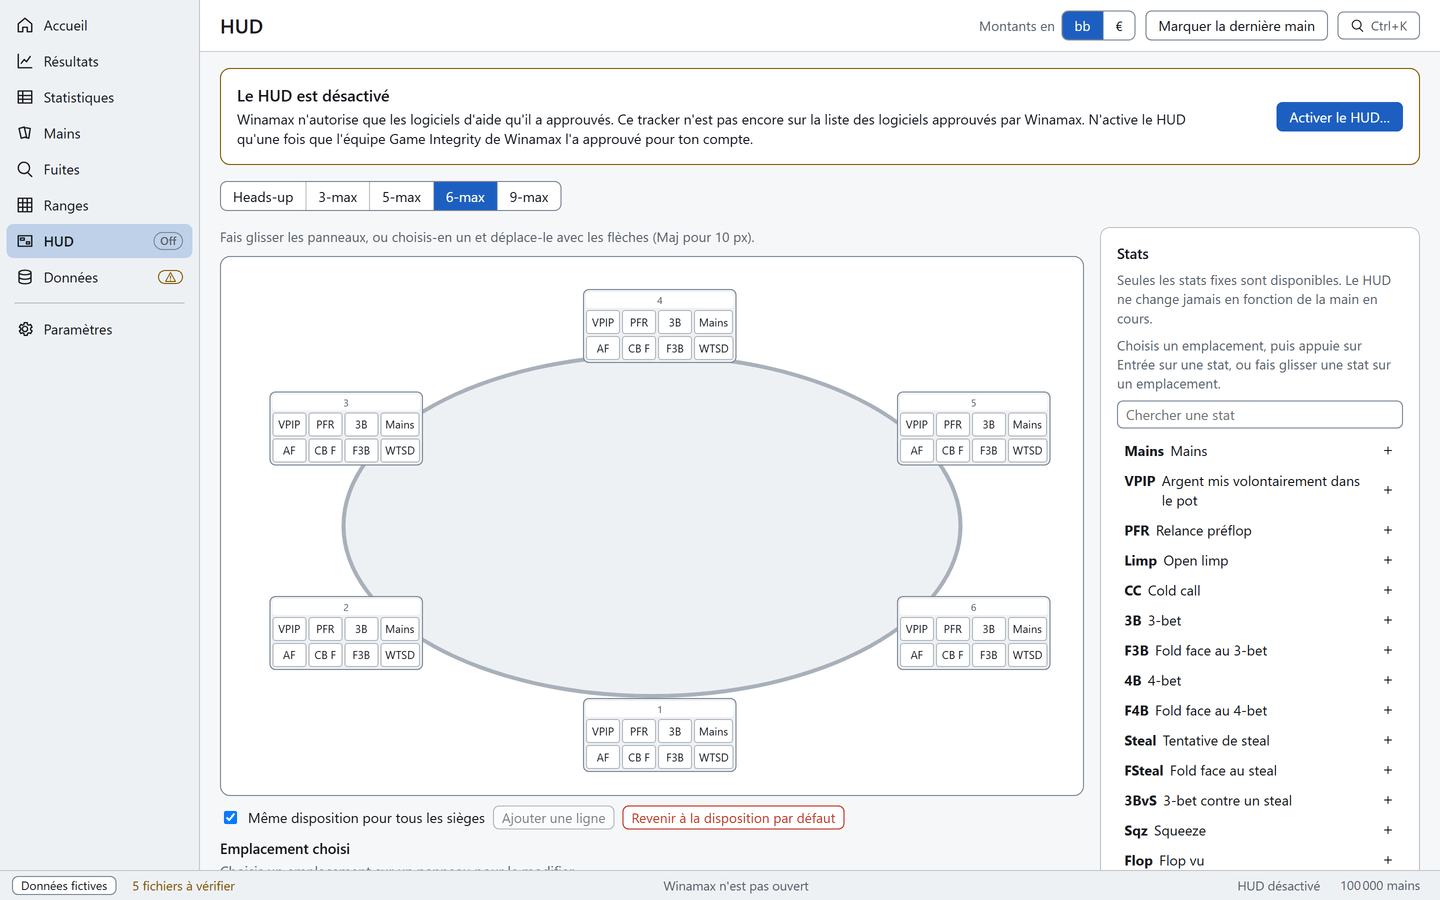
Task: Switch amounts to euros
Action: tap(1119, 26)
